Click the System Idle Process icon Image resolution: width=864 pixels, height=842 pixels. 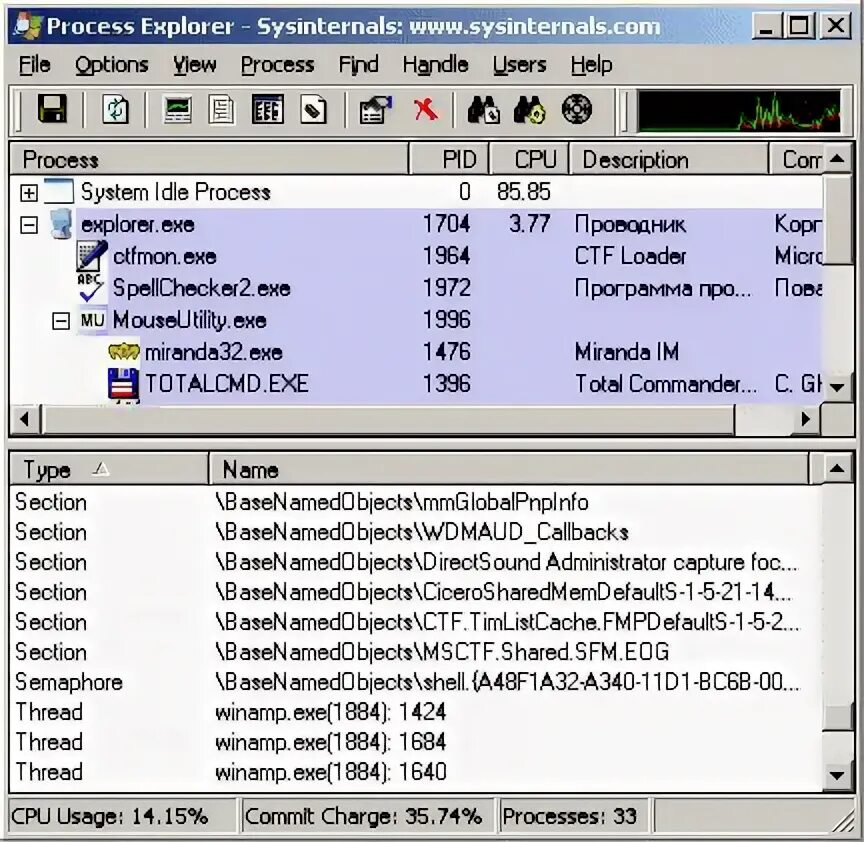[x=58, y=192]
